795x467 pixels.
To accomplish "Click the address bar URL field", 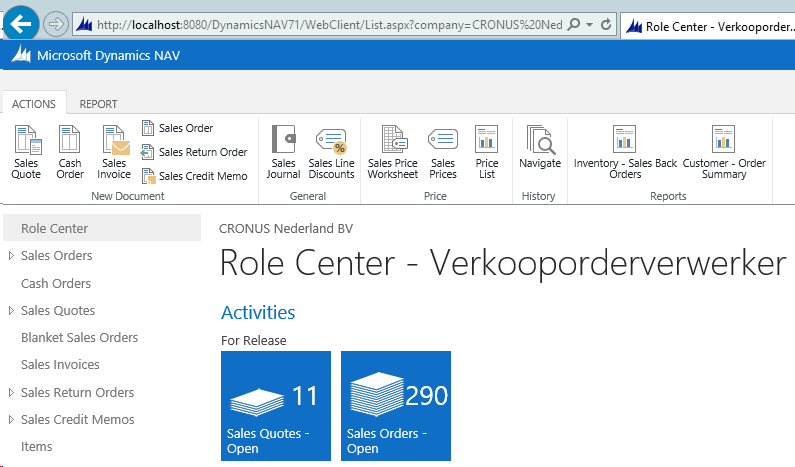I will click(x=330, y=24).
